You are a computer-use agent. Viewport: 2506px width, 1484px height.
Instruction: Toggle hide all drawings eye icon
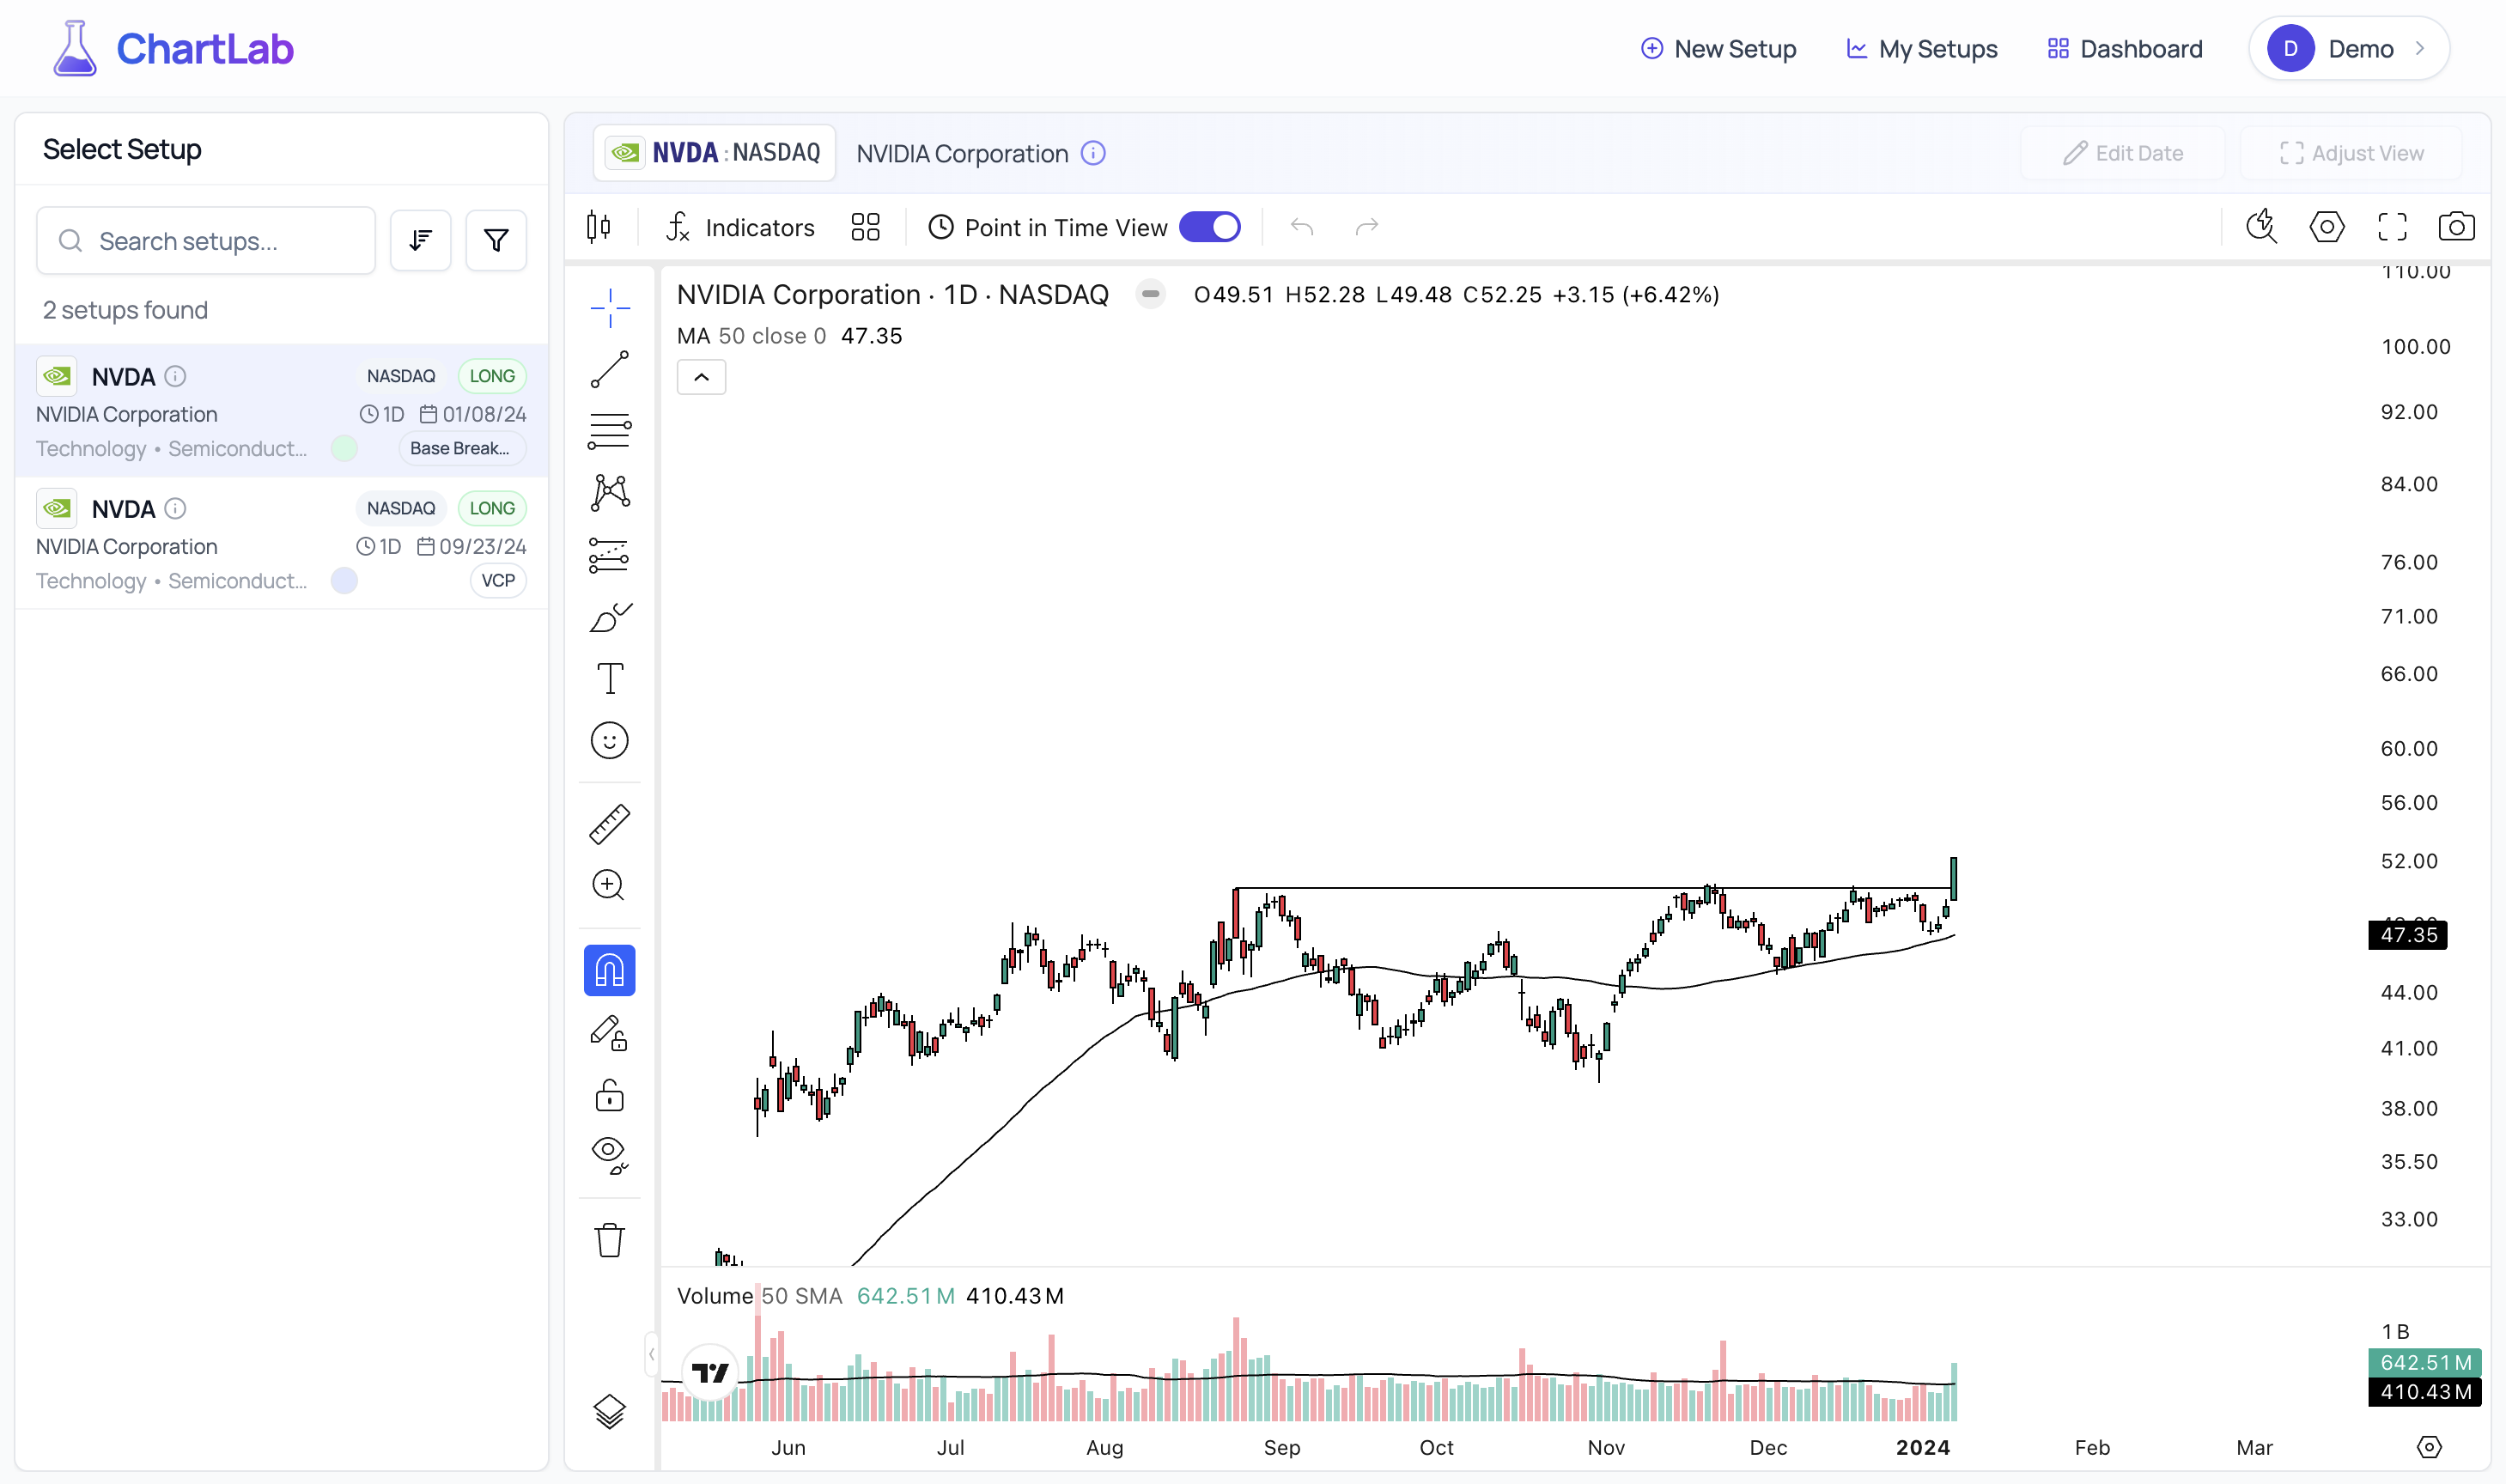pos(609,1155)
